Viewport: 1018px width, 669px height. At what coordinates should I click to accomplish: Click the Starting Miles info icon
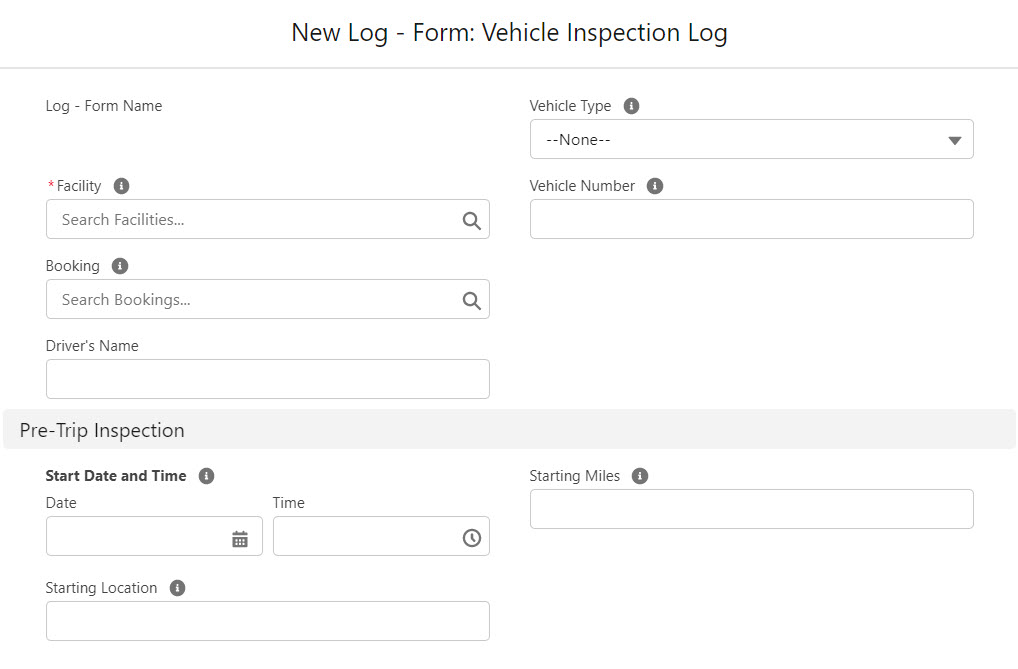click(x=640, y=476)
